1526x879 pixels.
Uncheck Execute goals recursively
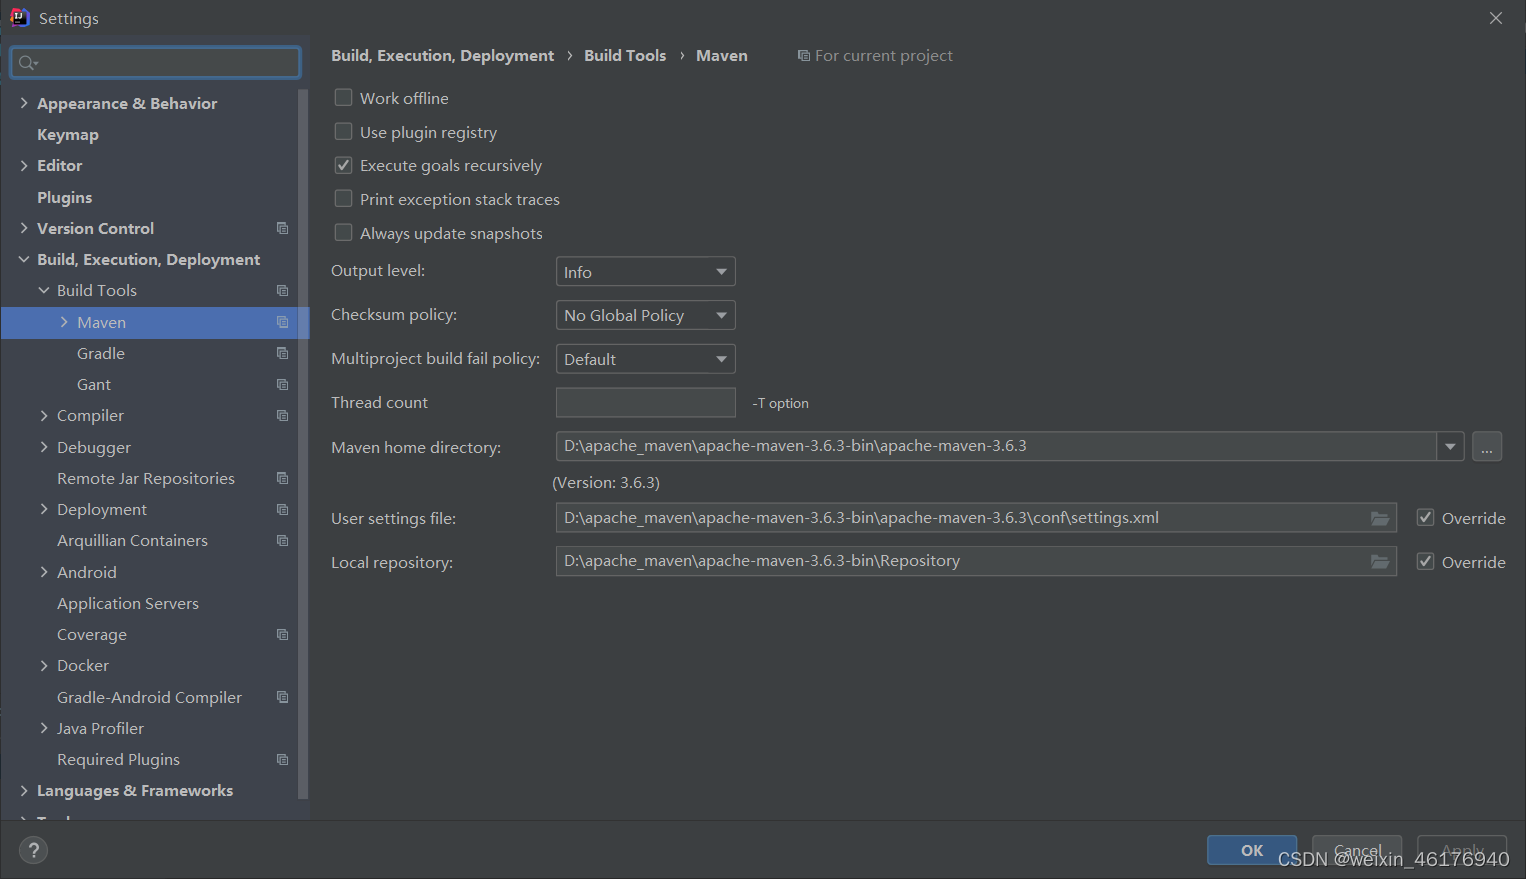(343, 165)
